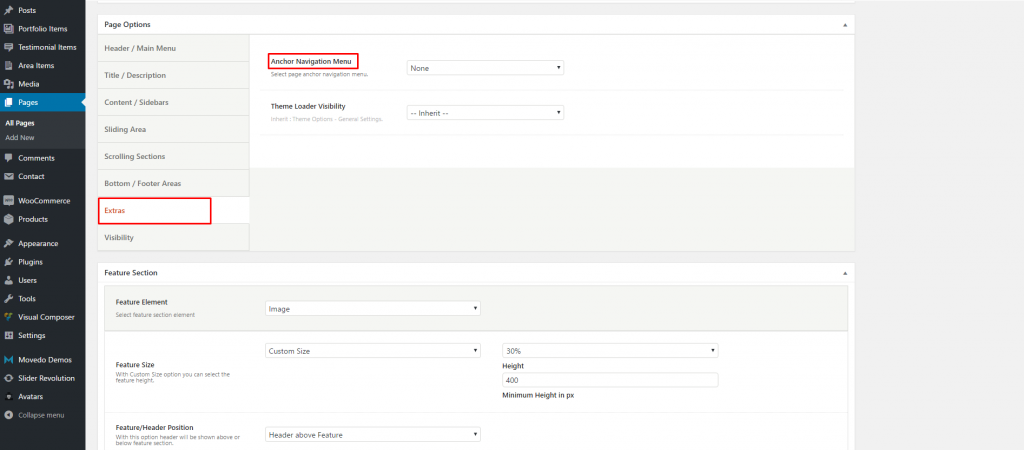Click the Height input field showing 400
The image size is (1024, 450).
click(x=609, y=380)
